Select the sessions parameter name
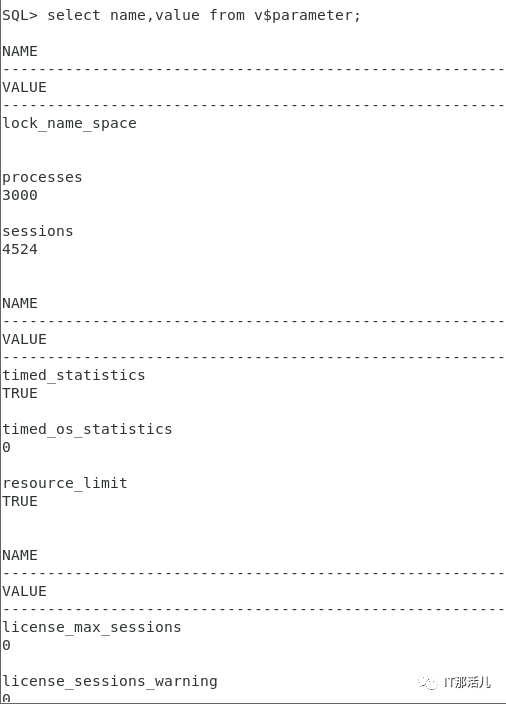 (38, 231)
